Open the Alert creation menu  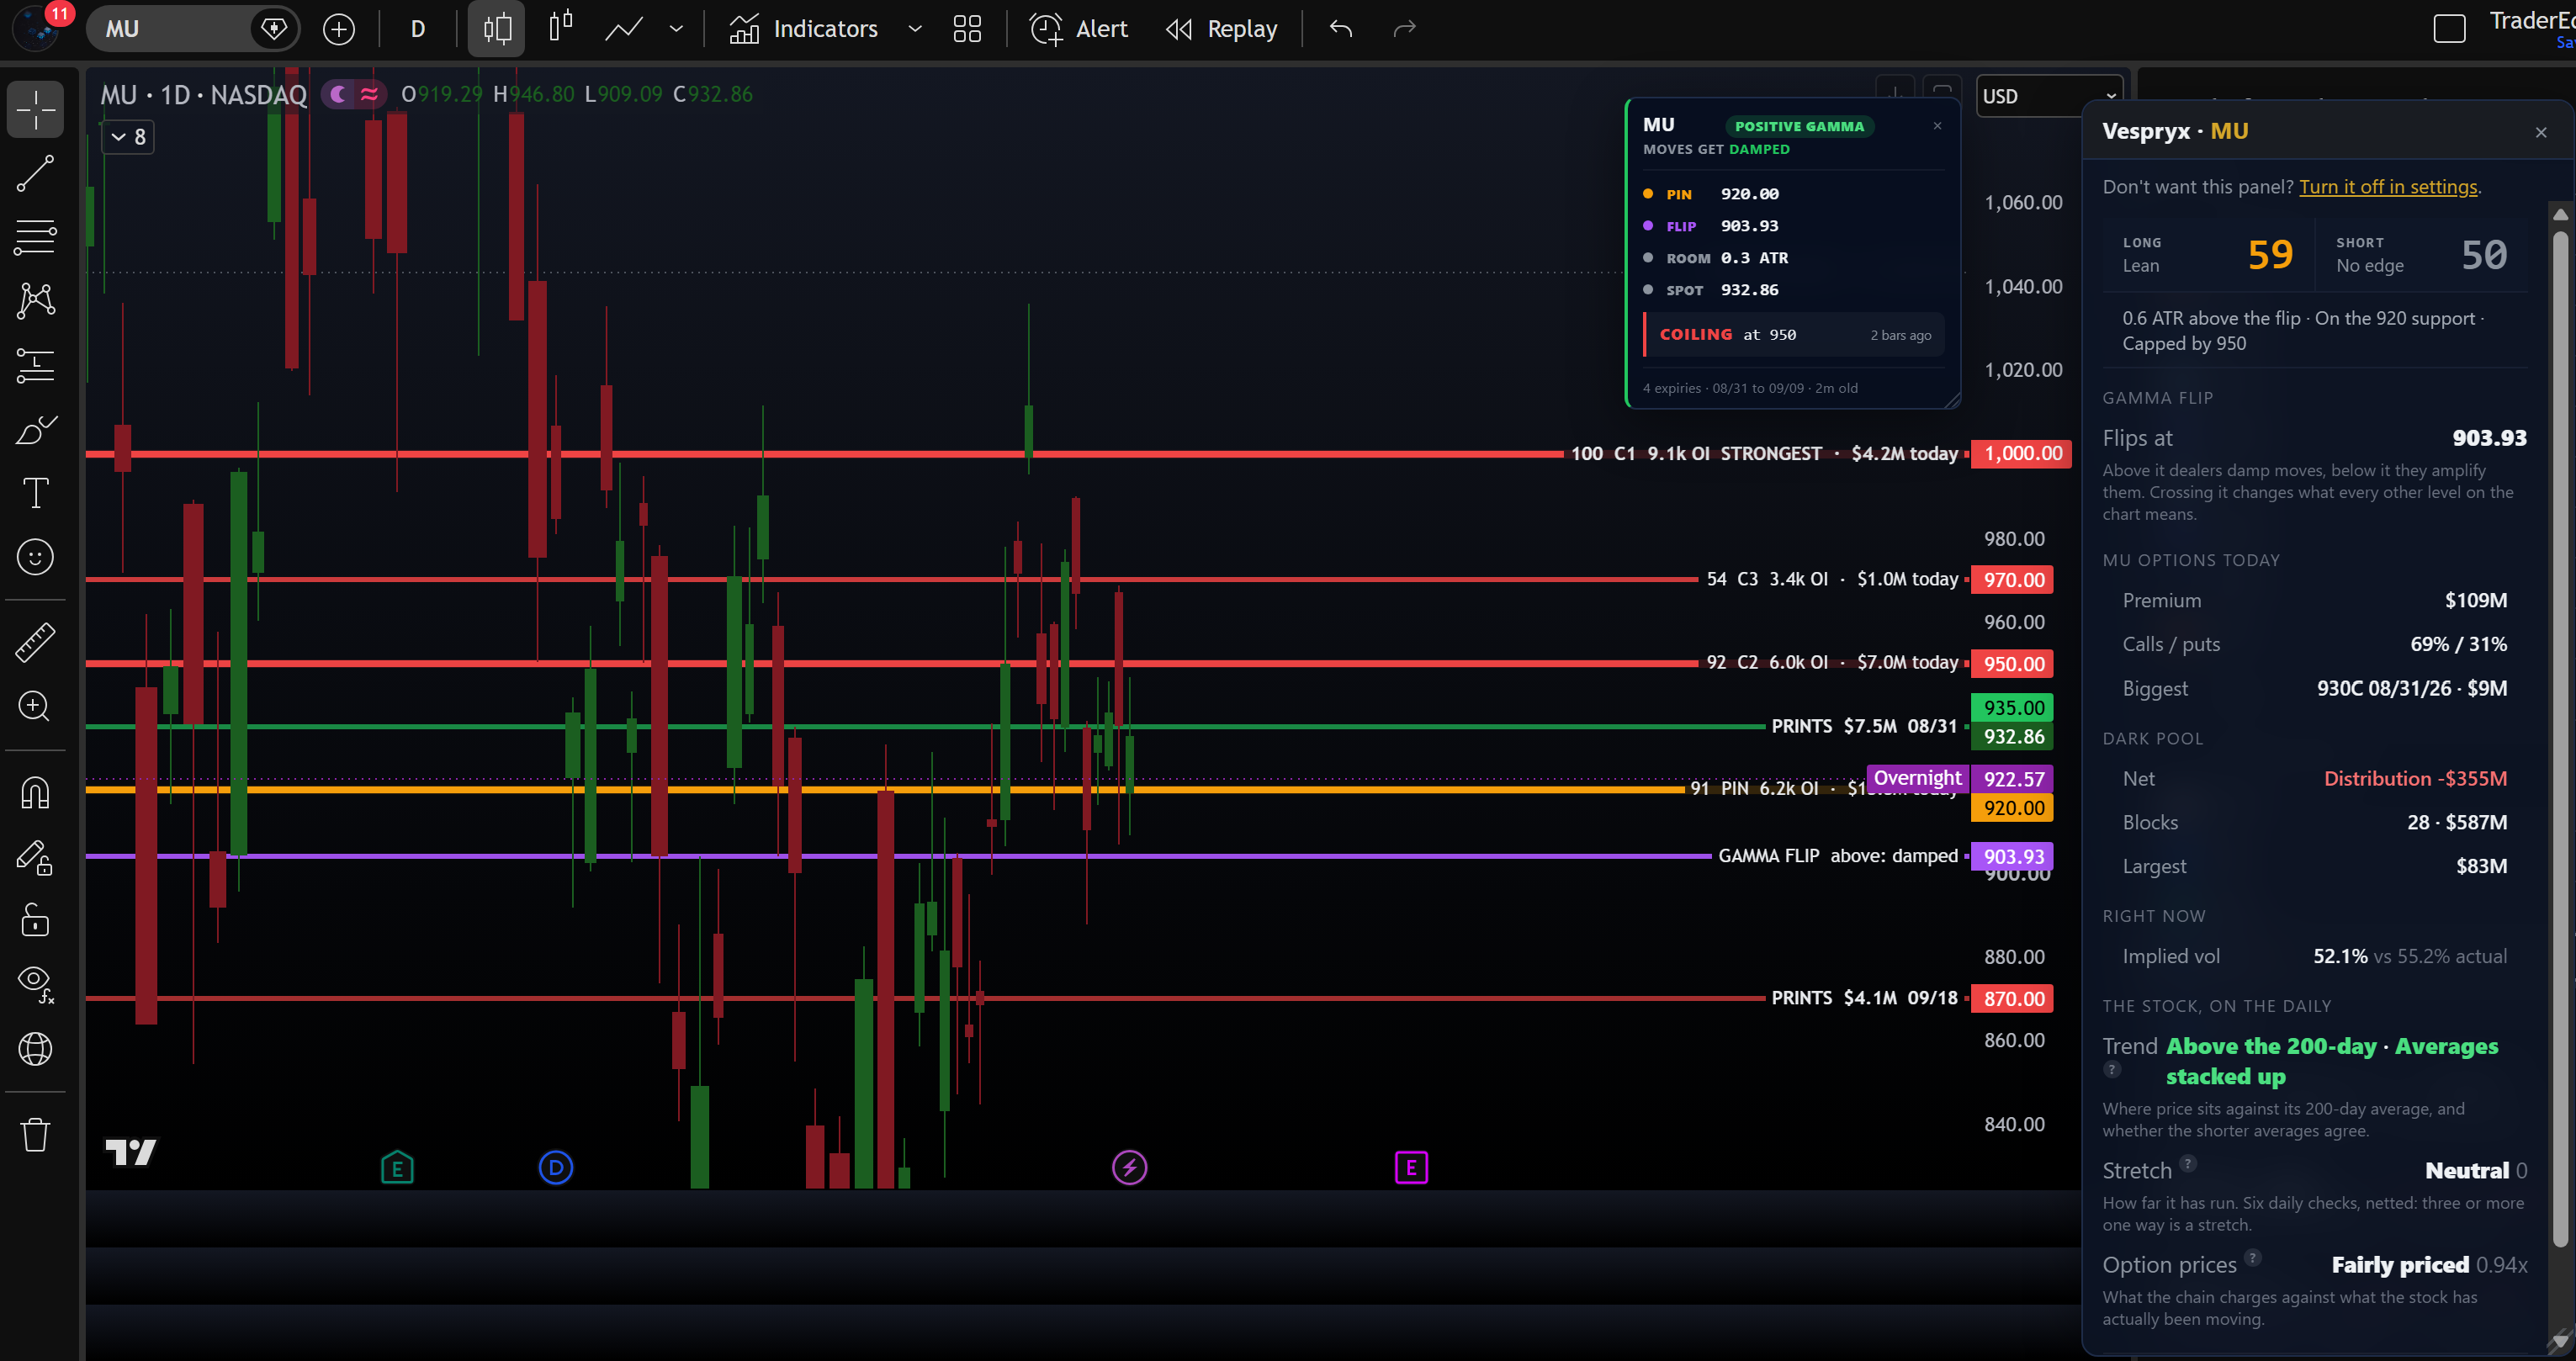(x=1080, y=29)
